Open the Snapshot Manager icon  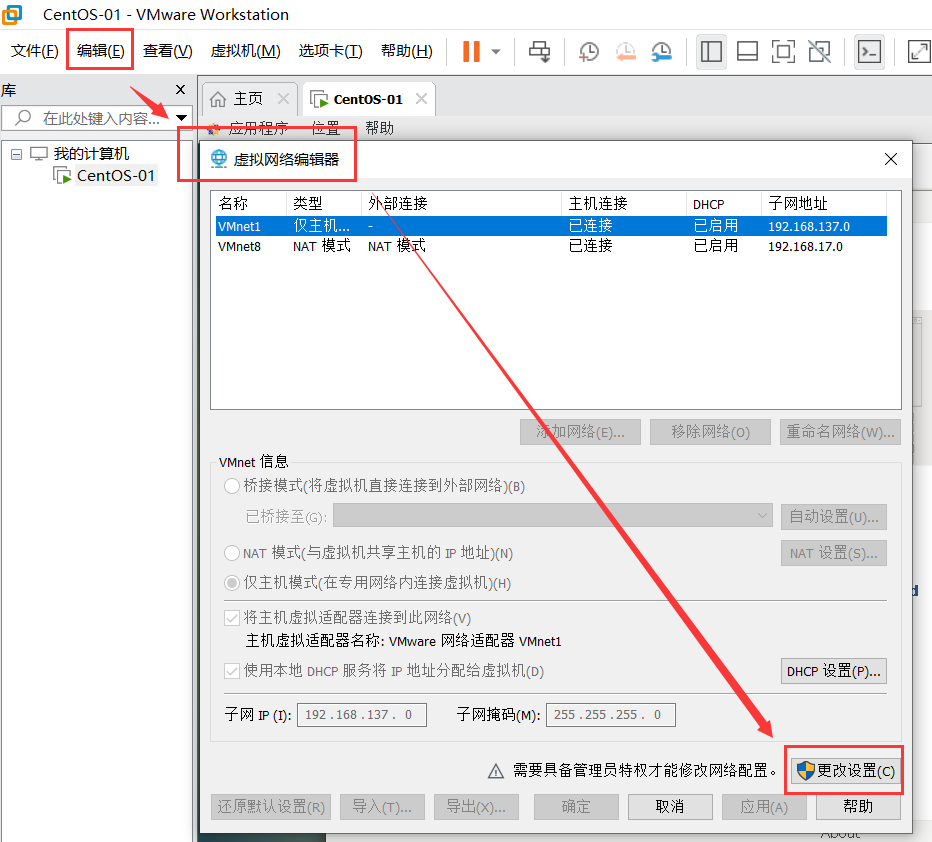pyautogui.click(x=661, y=52)
